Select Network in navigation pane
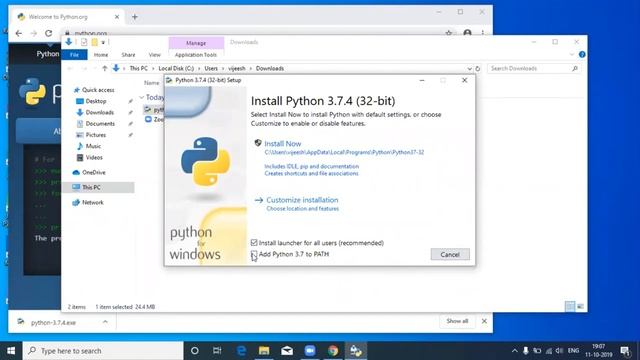 [93, 202]
